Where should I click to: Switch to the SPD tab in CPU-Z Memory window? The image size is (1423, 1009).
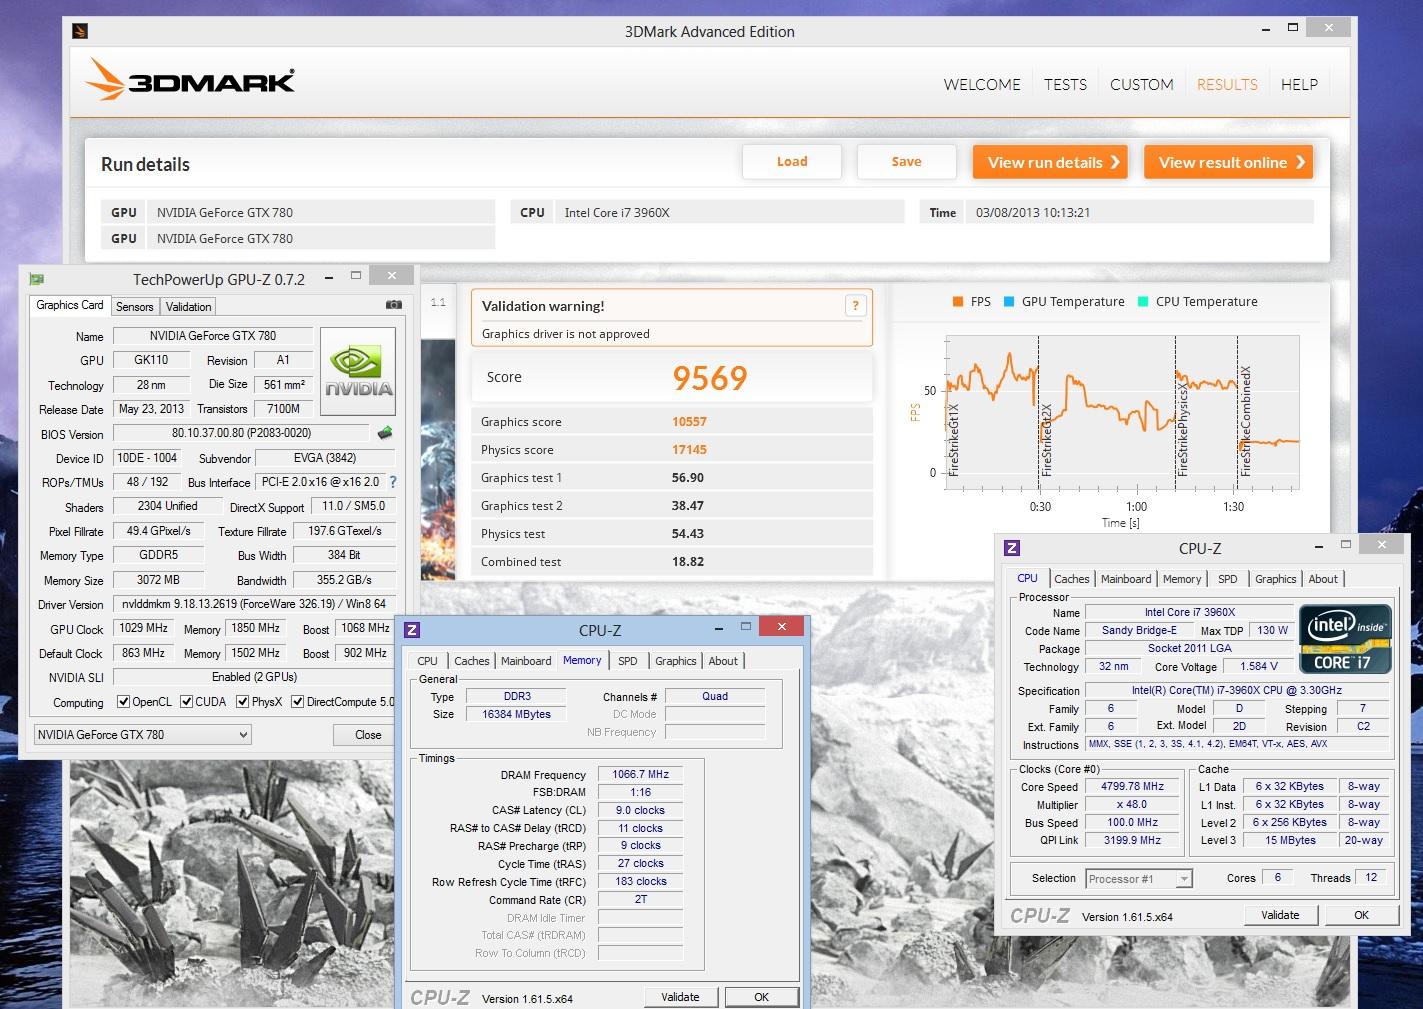pyautogui.click(x=627, y=661)
